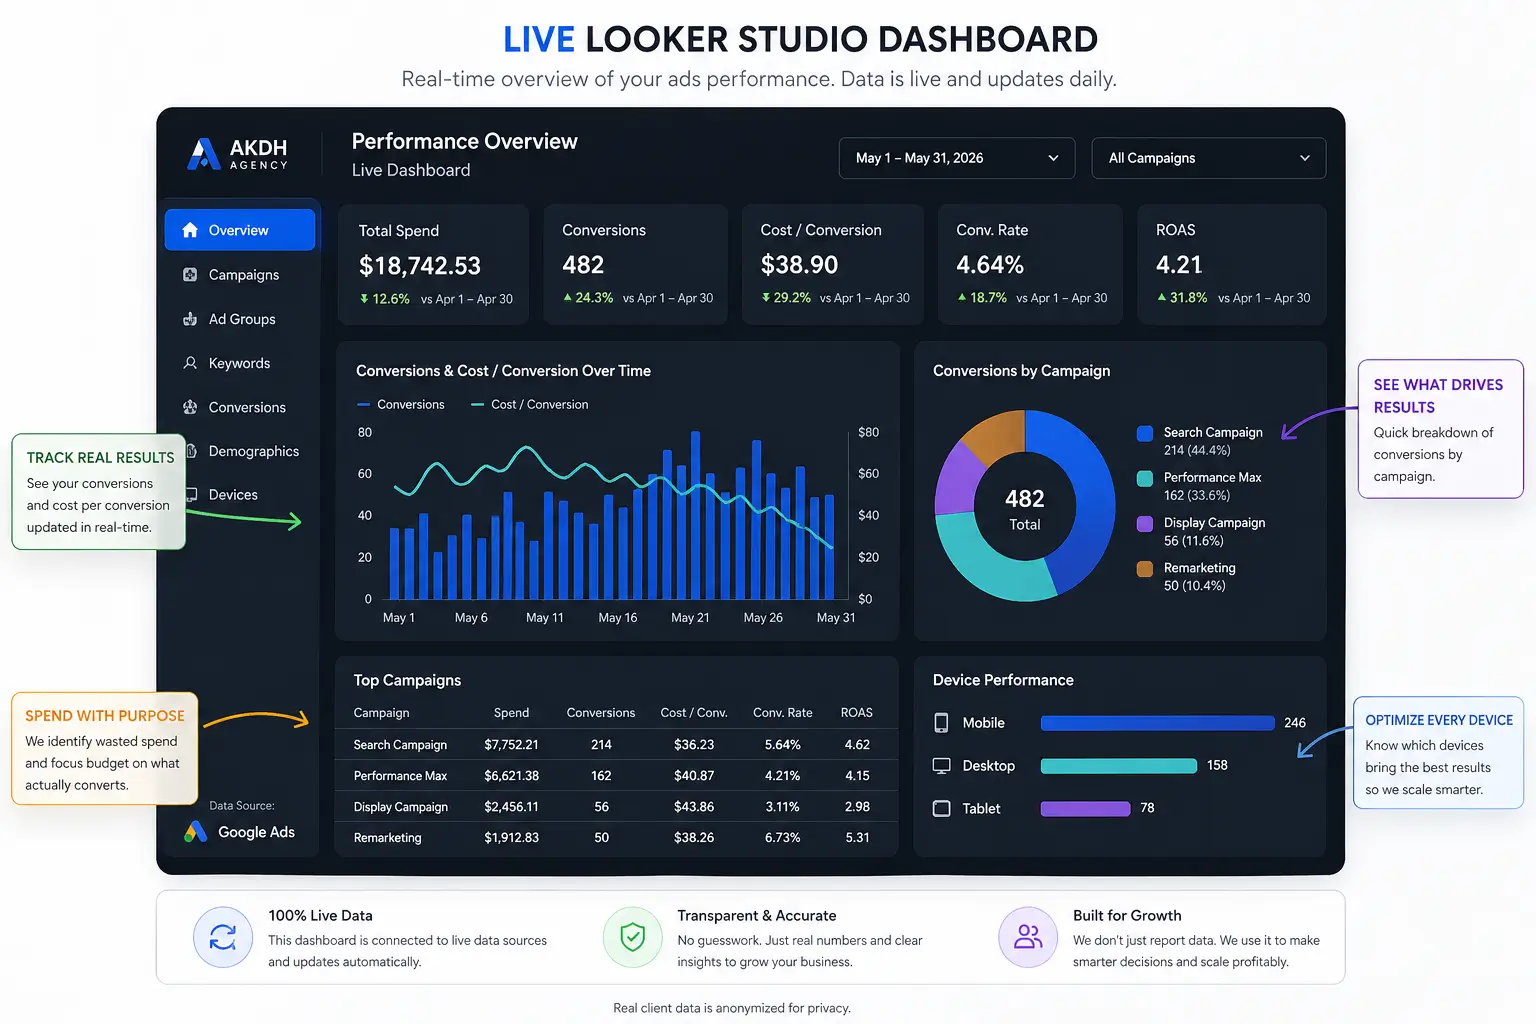Click the ROAS 4.21 card
The width and height of the screenshot is (1536, 1024).
(x=1232, y=265)
